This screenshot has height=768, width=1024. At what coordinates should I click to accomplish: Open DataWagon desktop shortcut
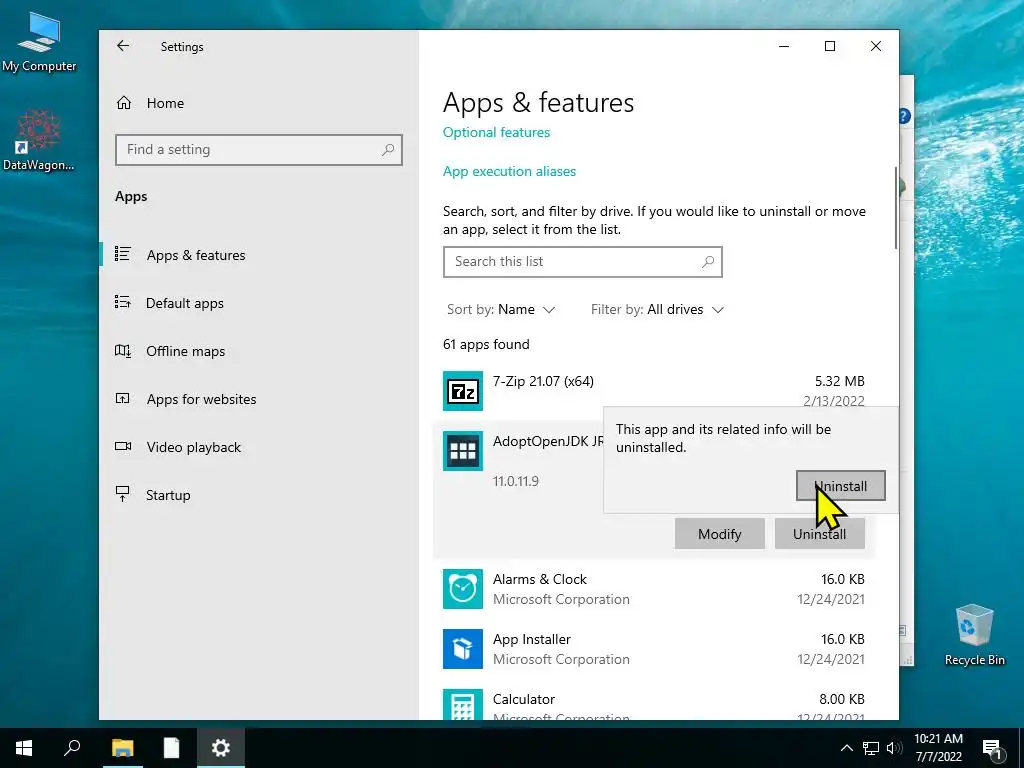click(x=39, y=141)
